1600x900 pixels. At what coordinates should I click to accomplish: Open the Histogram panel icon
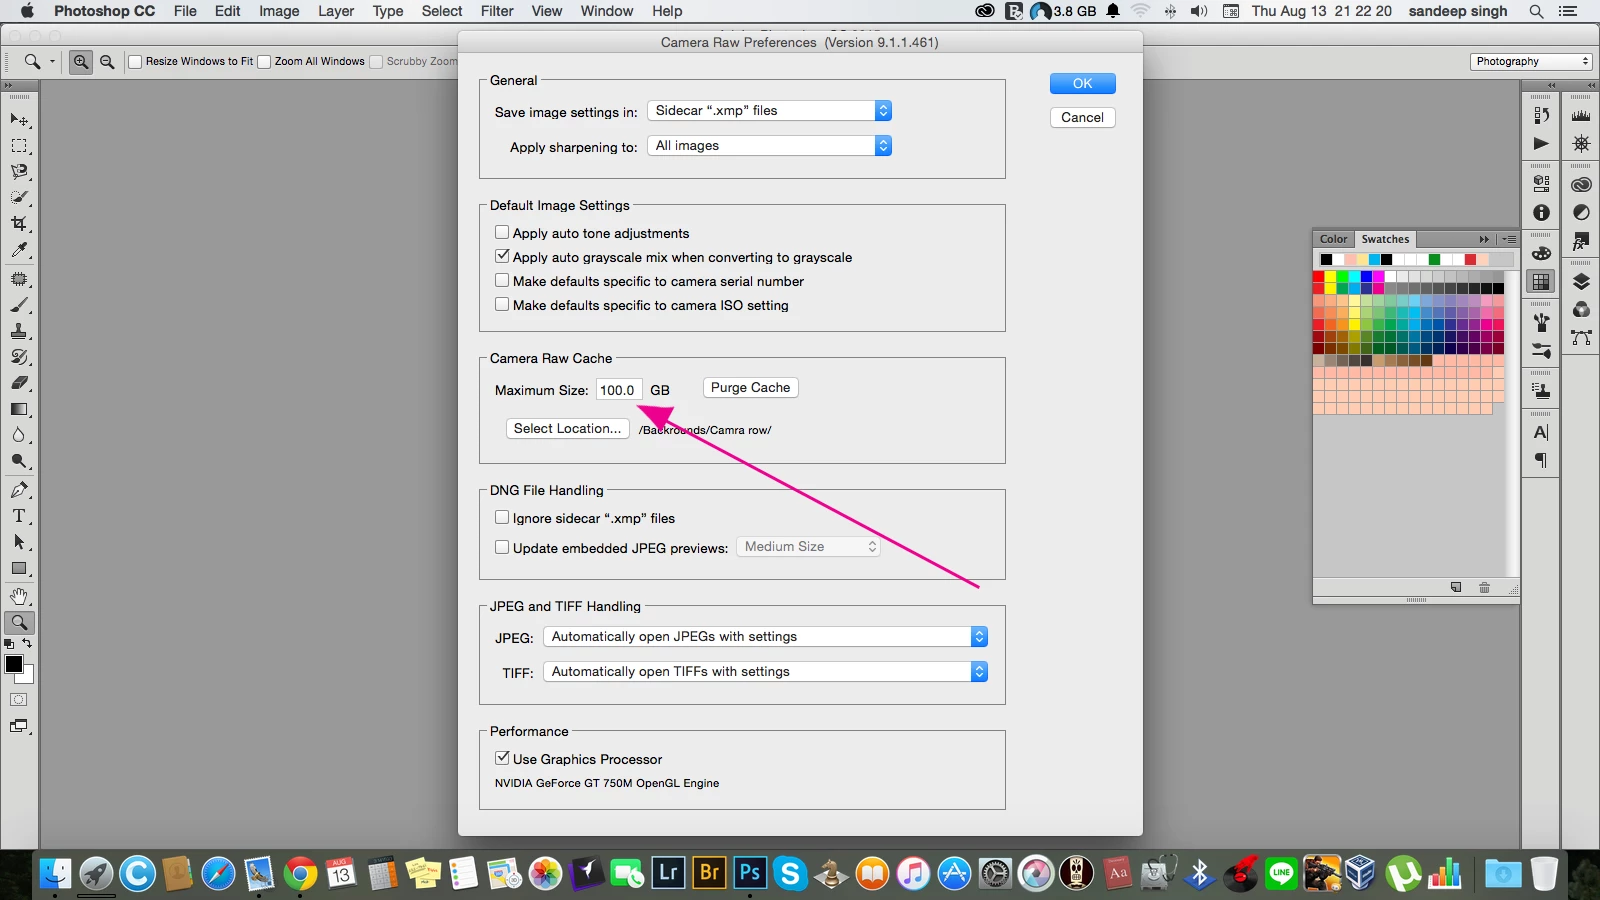click(1581, 116)
